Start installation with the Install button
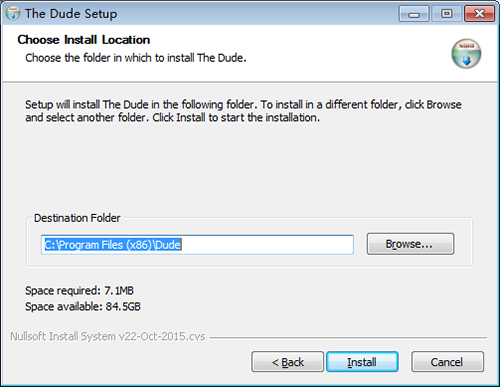Image resolution: width=500 pixels, height=387 pixels. click(362, 362)
